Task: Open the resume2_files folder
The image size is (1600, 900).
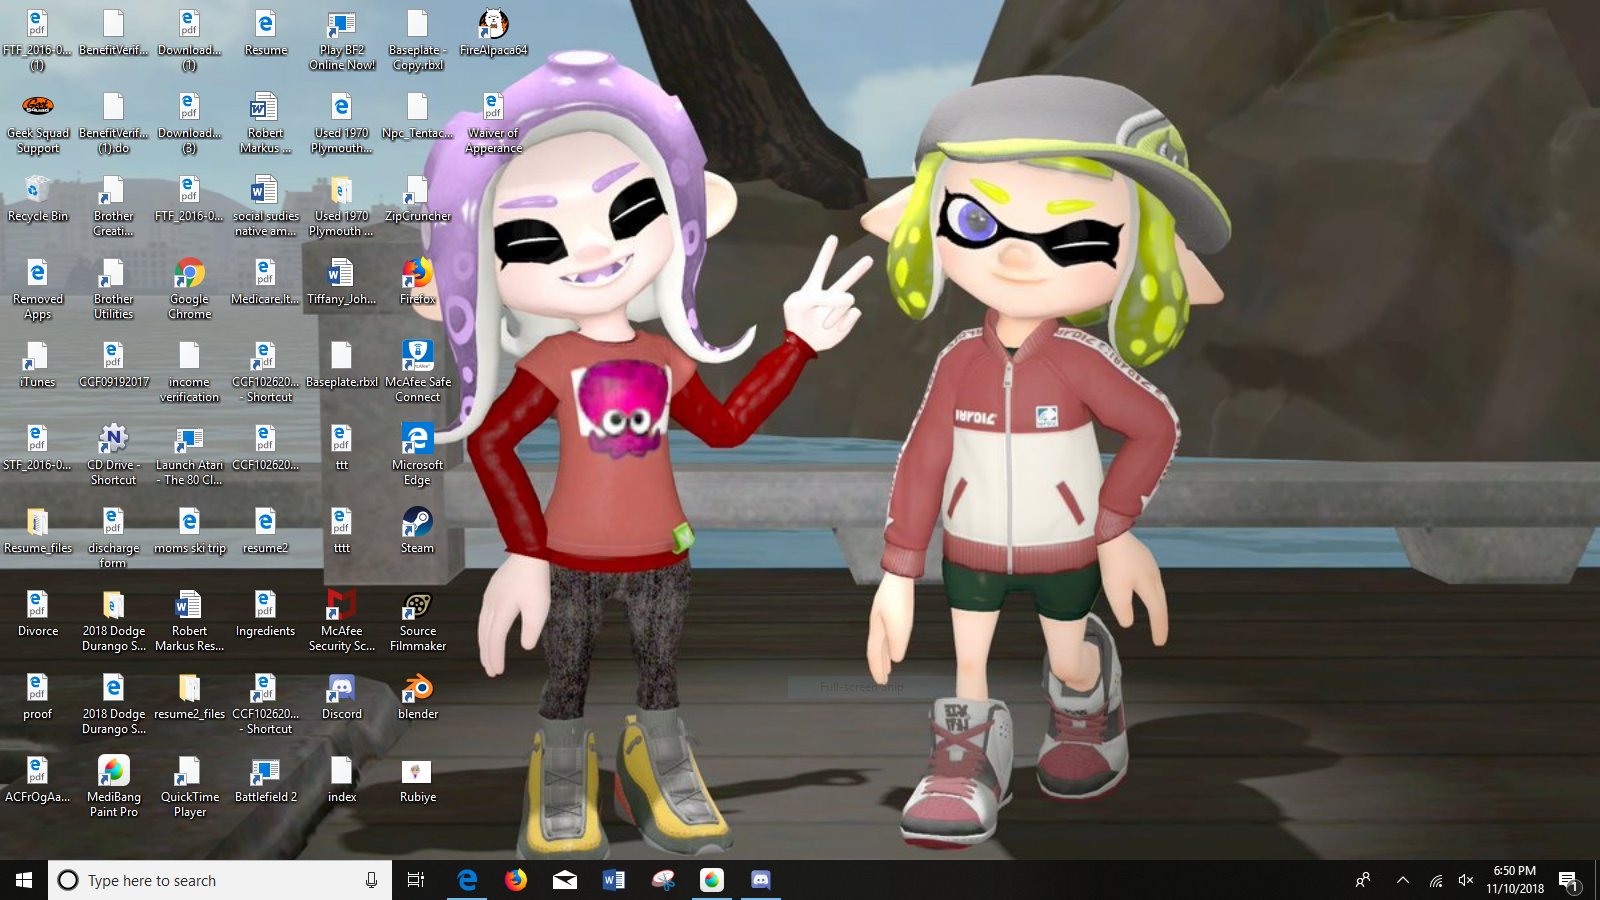Action: 190,696
